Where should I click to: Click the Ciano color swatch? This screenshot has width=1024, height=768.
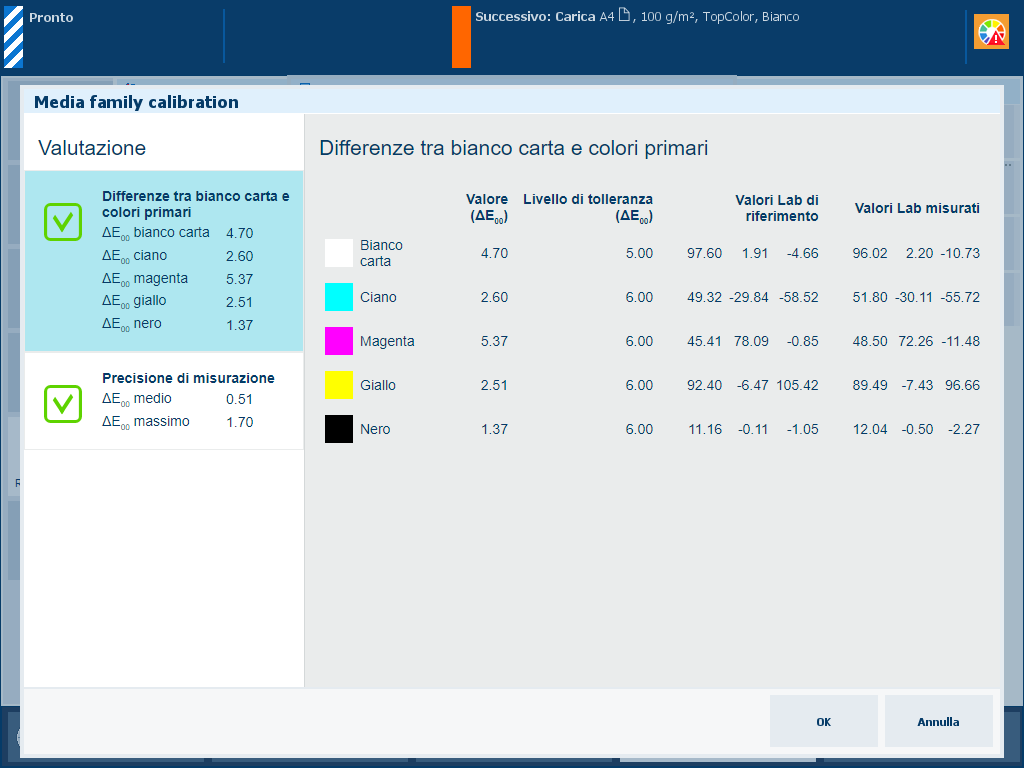coord(339,296)
